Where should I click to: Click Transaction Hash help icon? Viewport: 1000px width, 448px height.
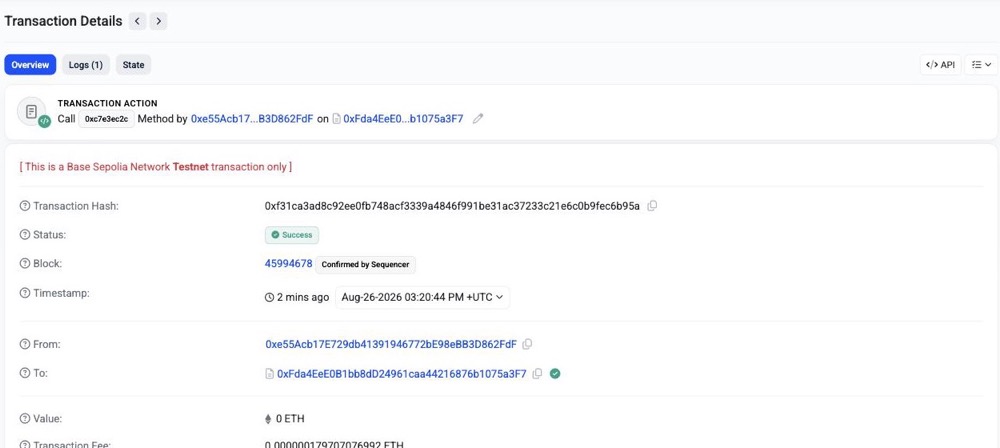(x=25, y=205)
